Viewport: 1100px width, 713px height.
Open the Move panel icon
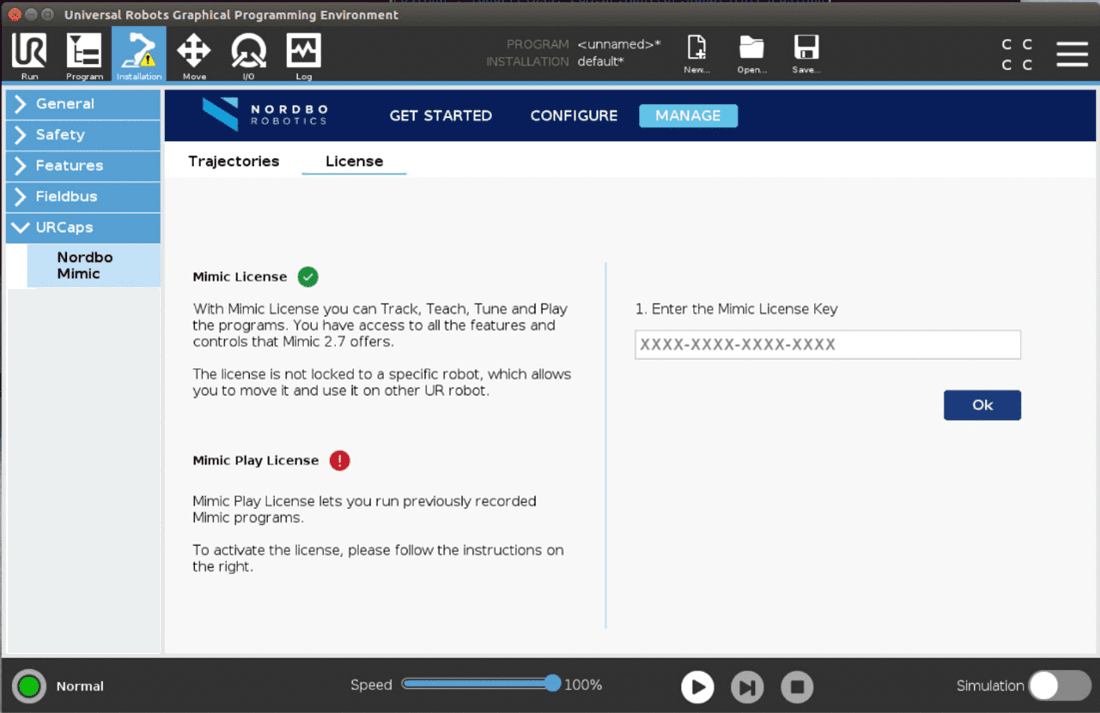(x=193, y=54)
